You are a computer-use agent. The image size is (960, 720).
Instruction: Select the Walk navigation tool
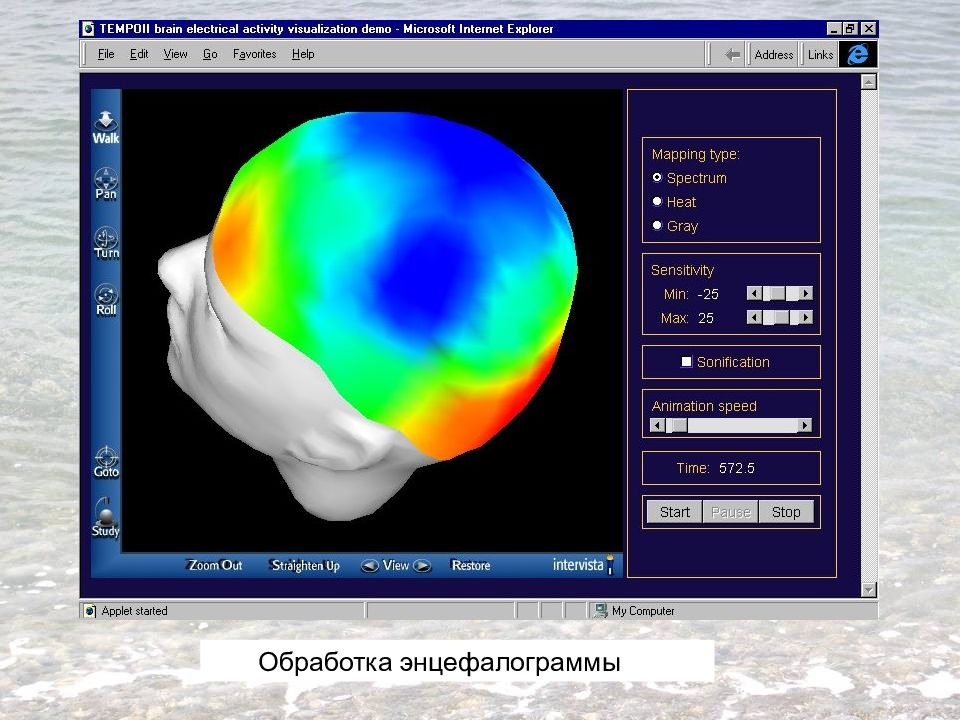pos(106,127)
